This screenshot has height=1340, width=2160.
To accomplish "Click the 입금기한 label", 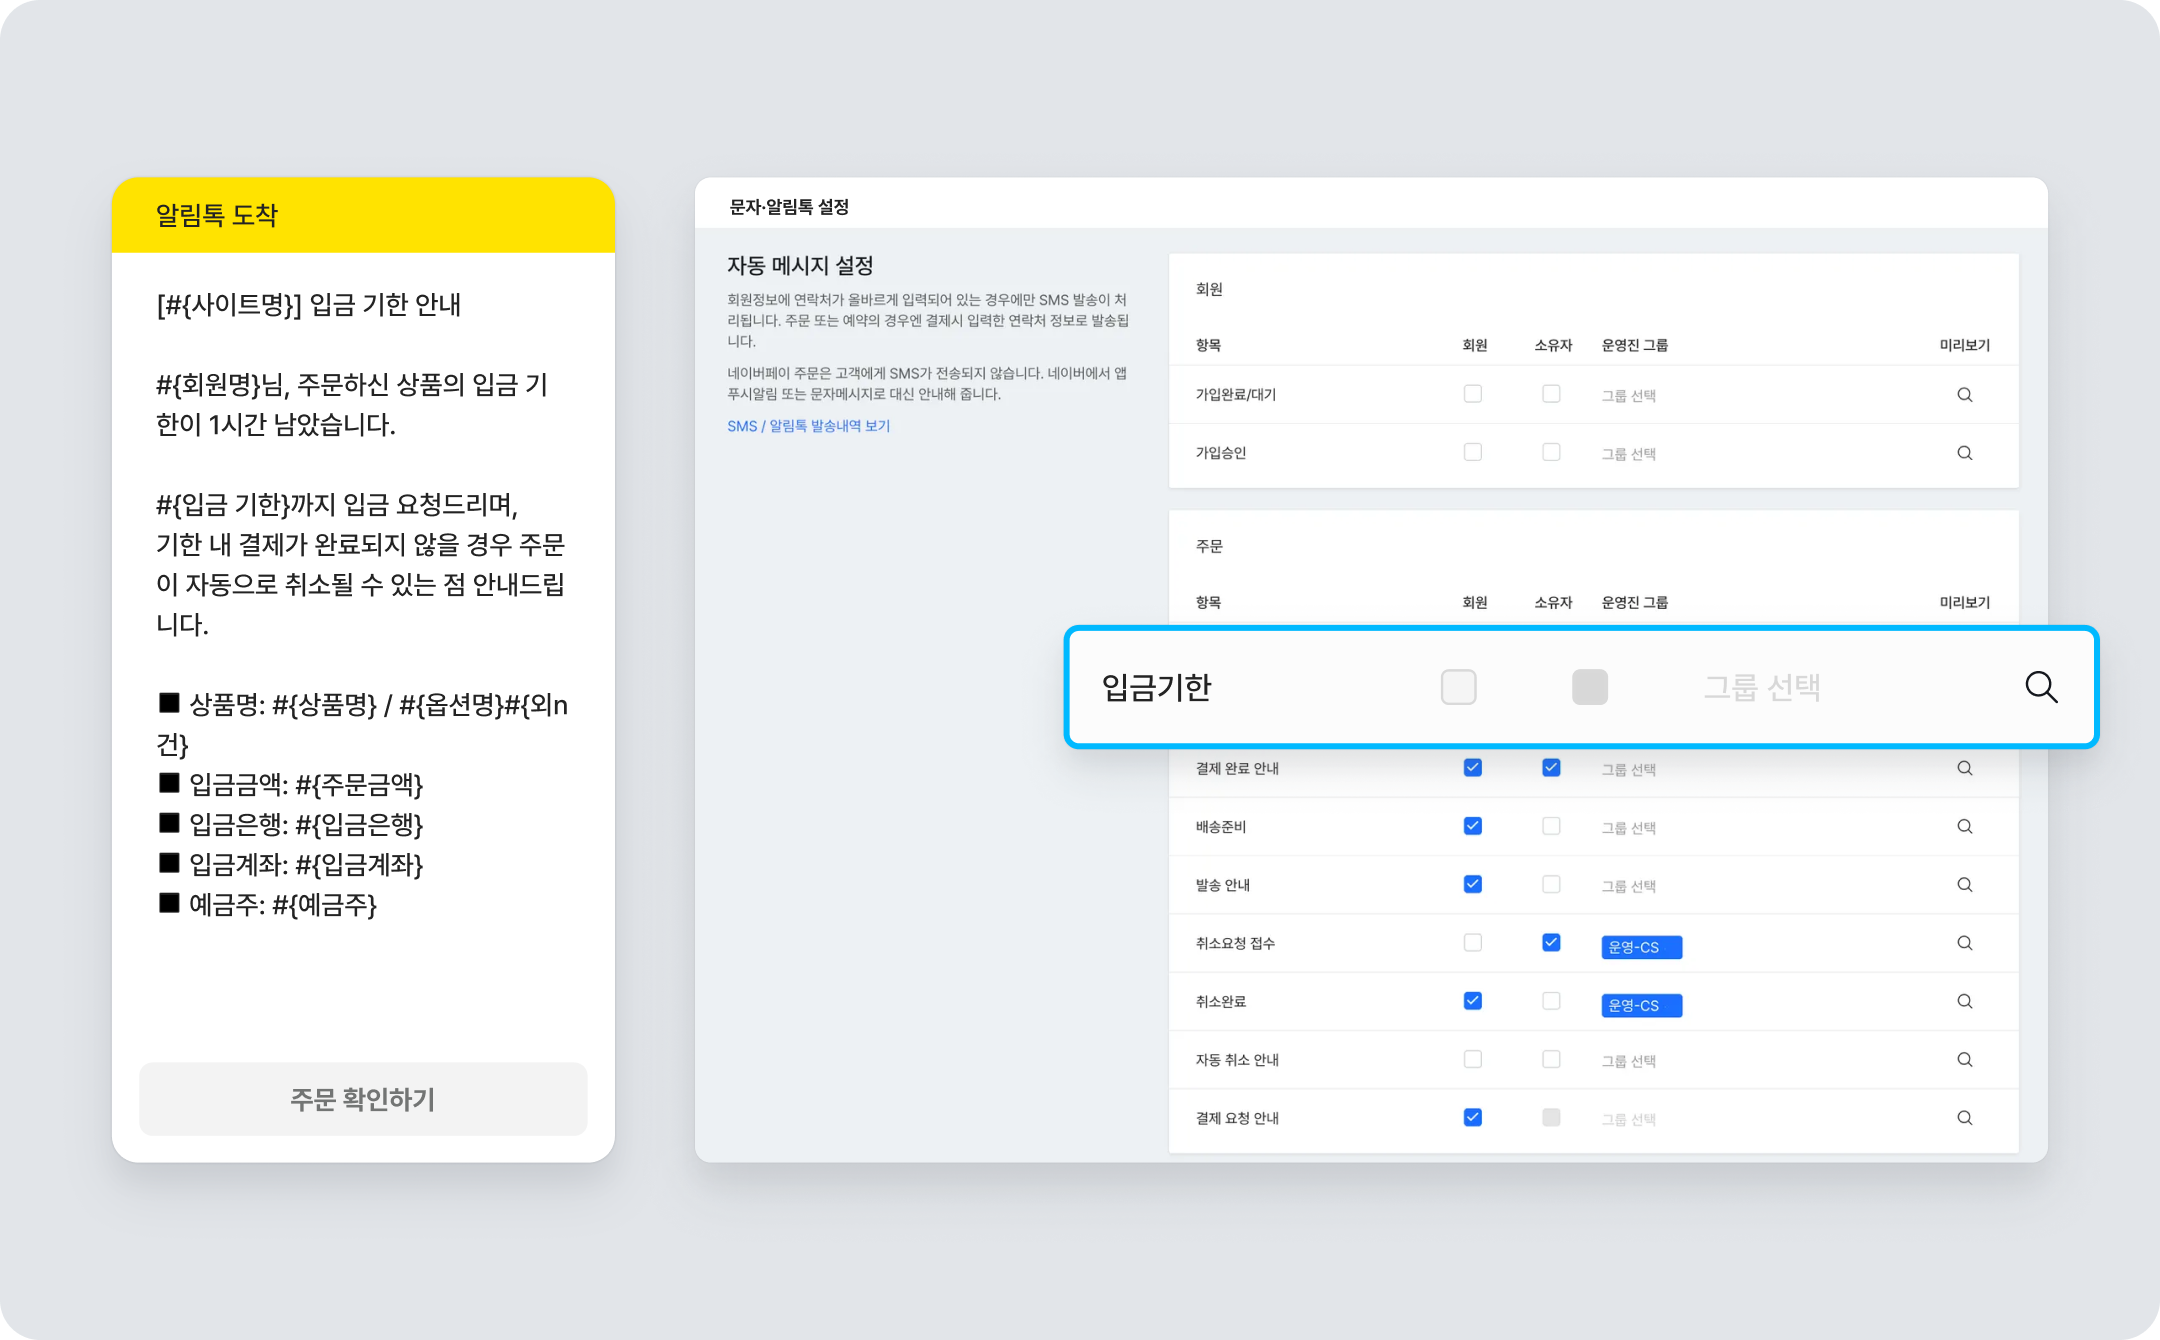I will point(1156,687).
